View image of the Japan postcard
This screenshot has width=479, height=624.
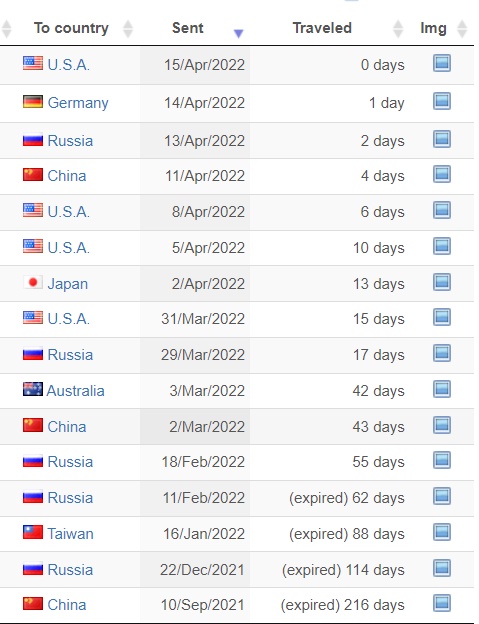(x=442, y=282)
